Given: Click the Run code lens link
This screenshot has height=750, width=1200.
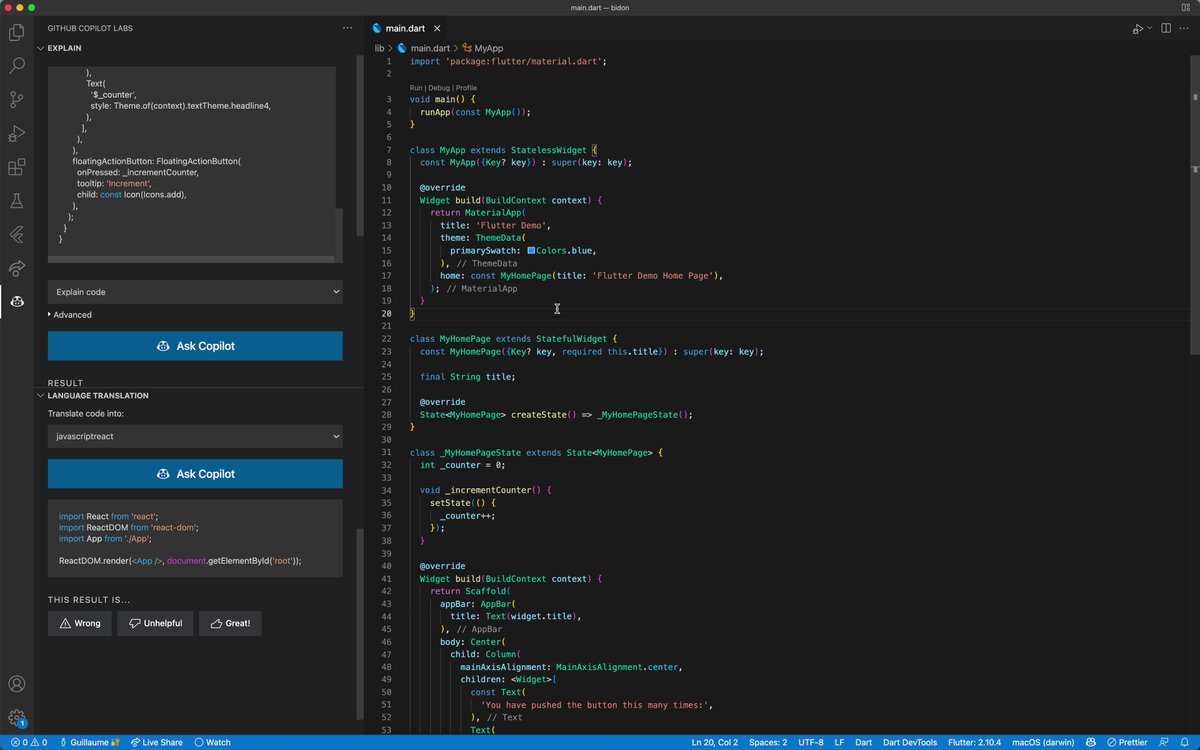Looking at the screenshot, I should [417, 88].
